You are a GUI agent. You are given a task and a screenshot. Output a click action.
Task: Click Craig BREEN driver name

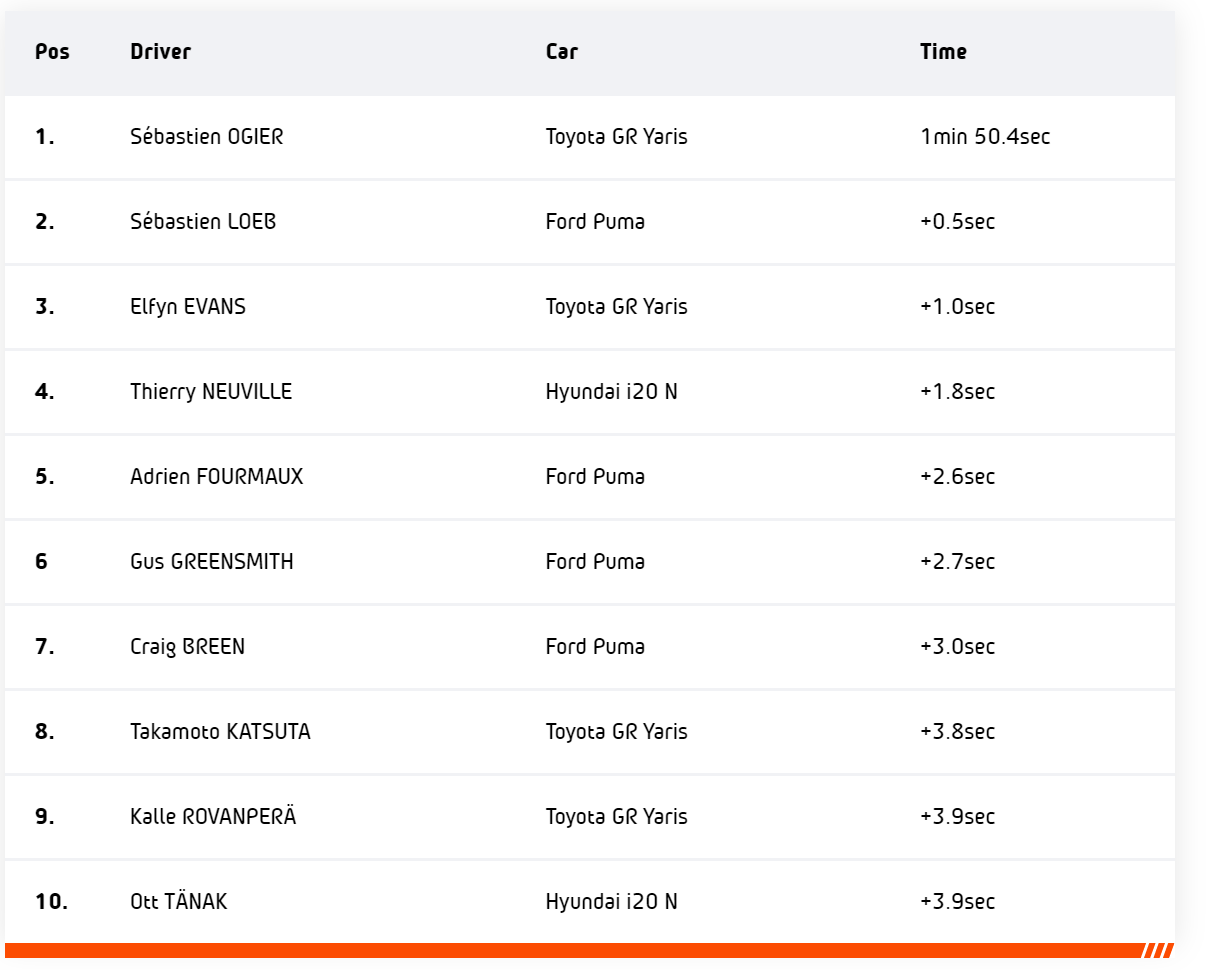[187, 647]
